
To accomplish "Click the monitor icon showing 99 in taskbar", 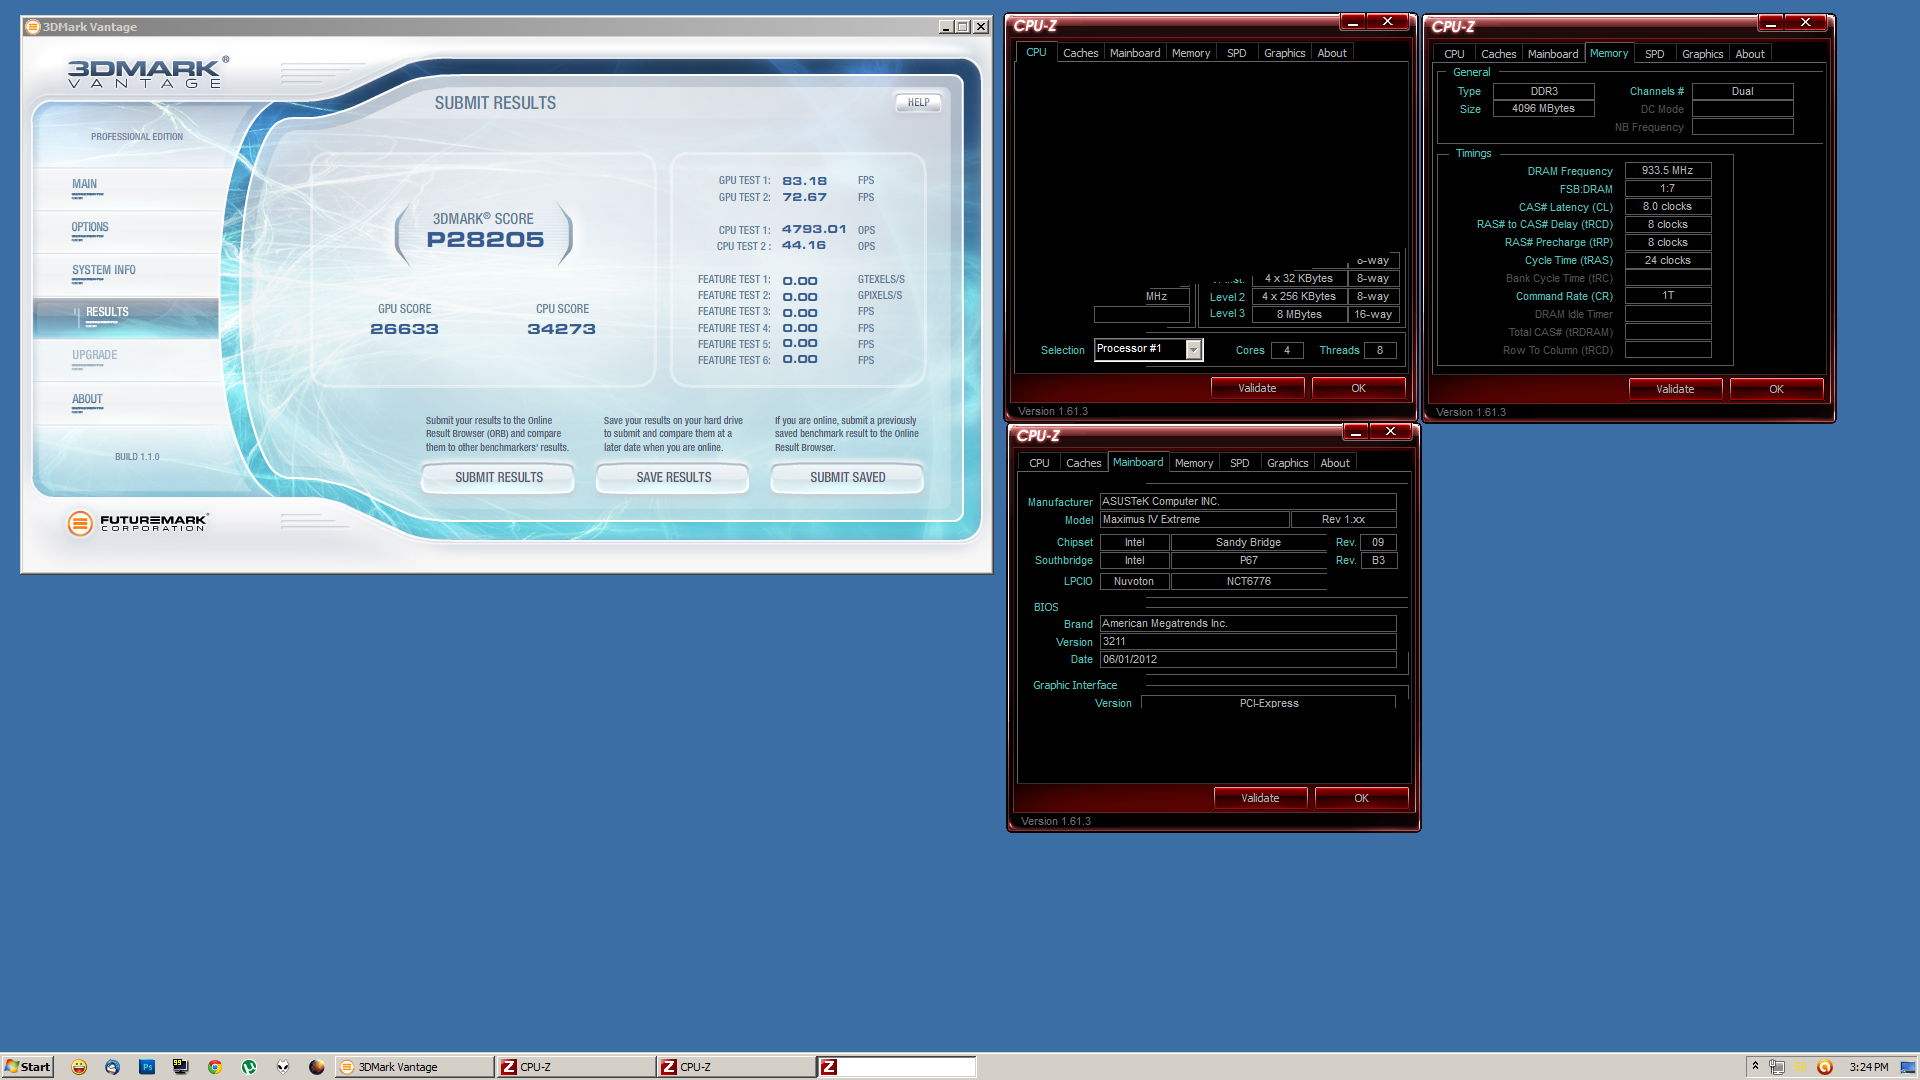I will point(181,1067).
